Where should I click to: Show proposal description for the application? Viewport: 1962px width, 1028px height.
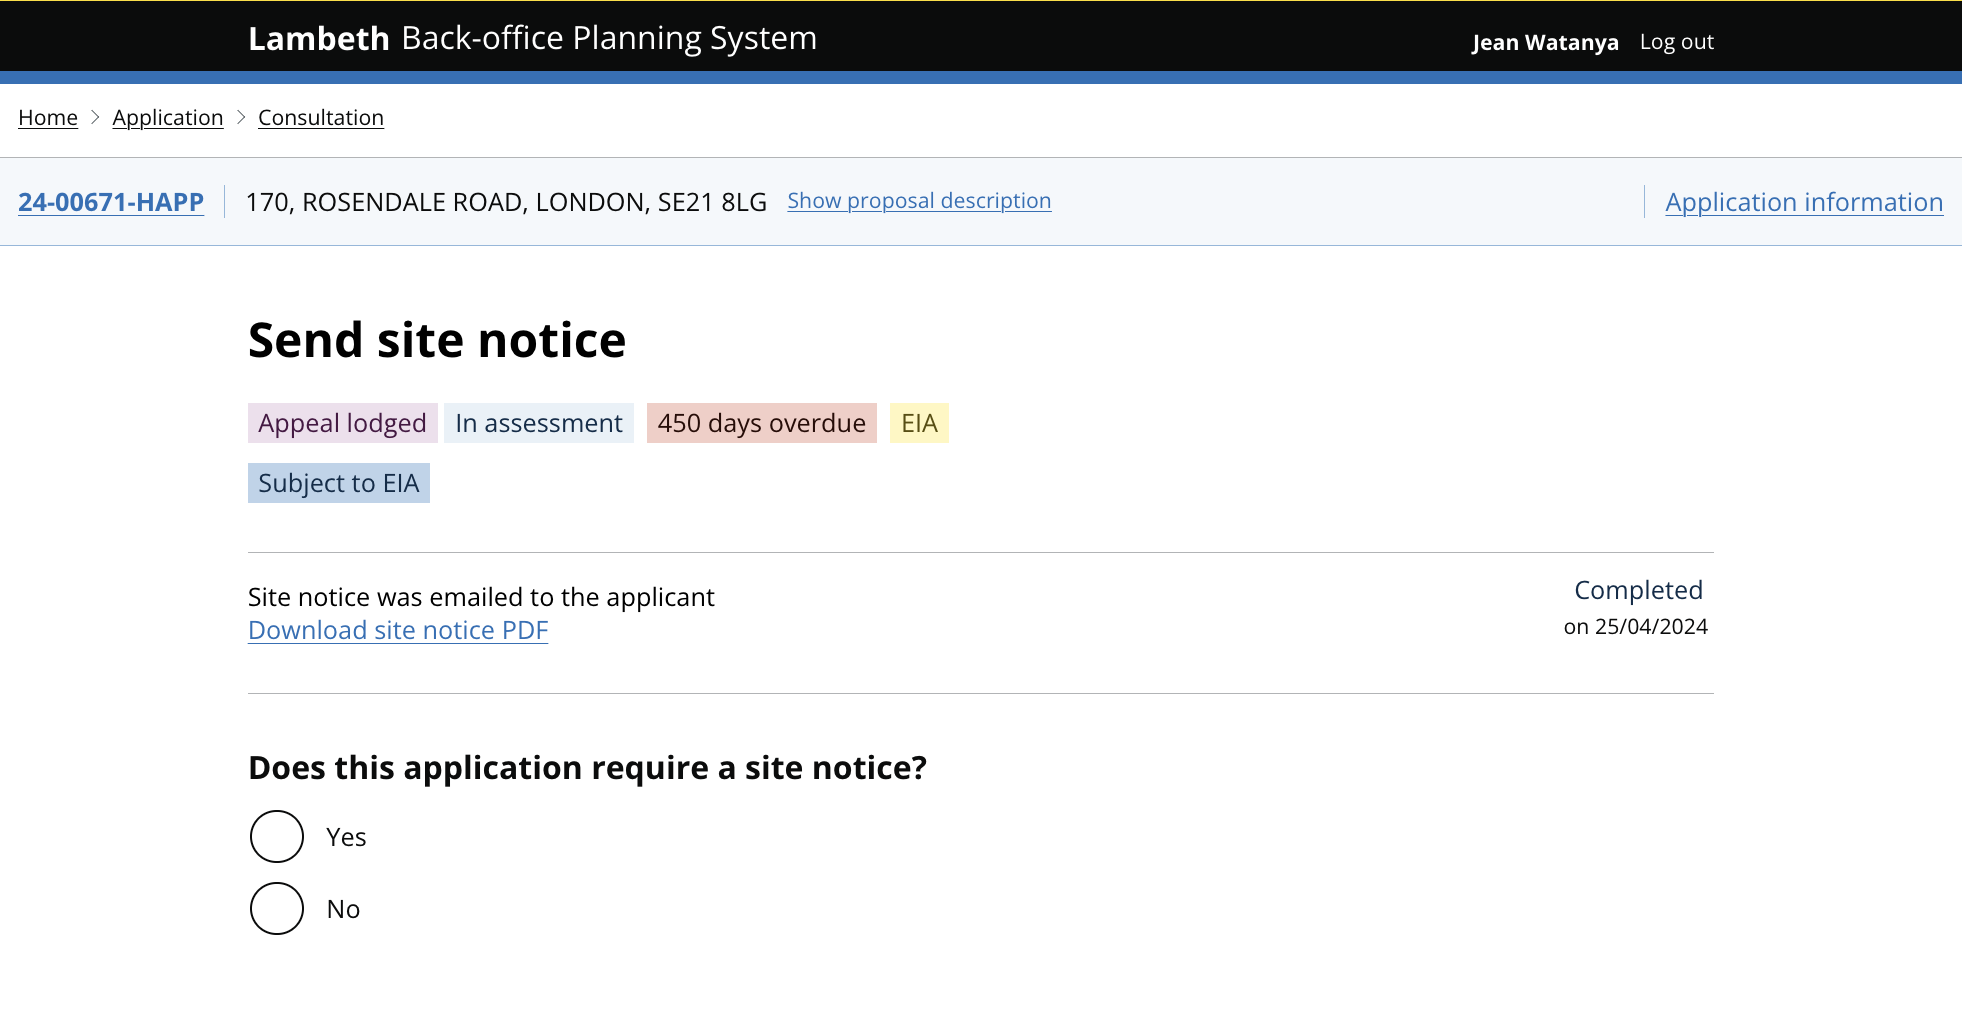(x=918, y=201)
